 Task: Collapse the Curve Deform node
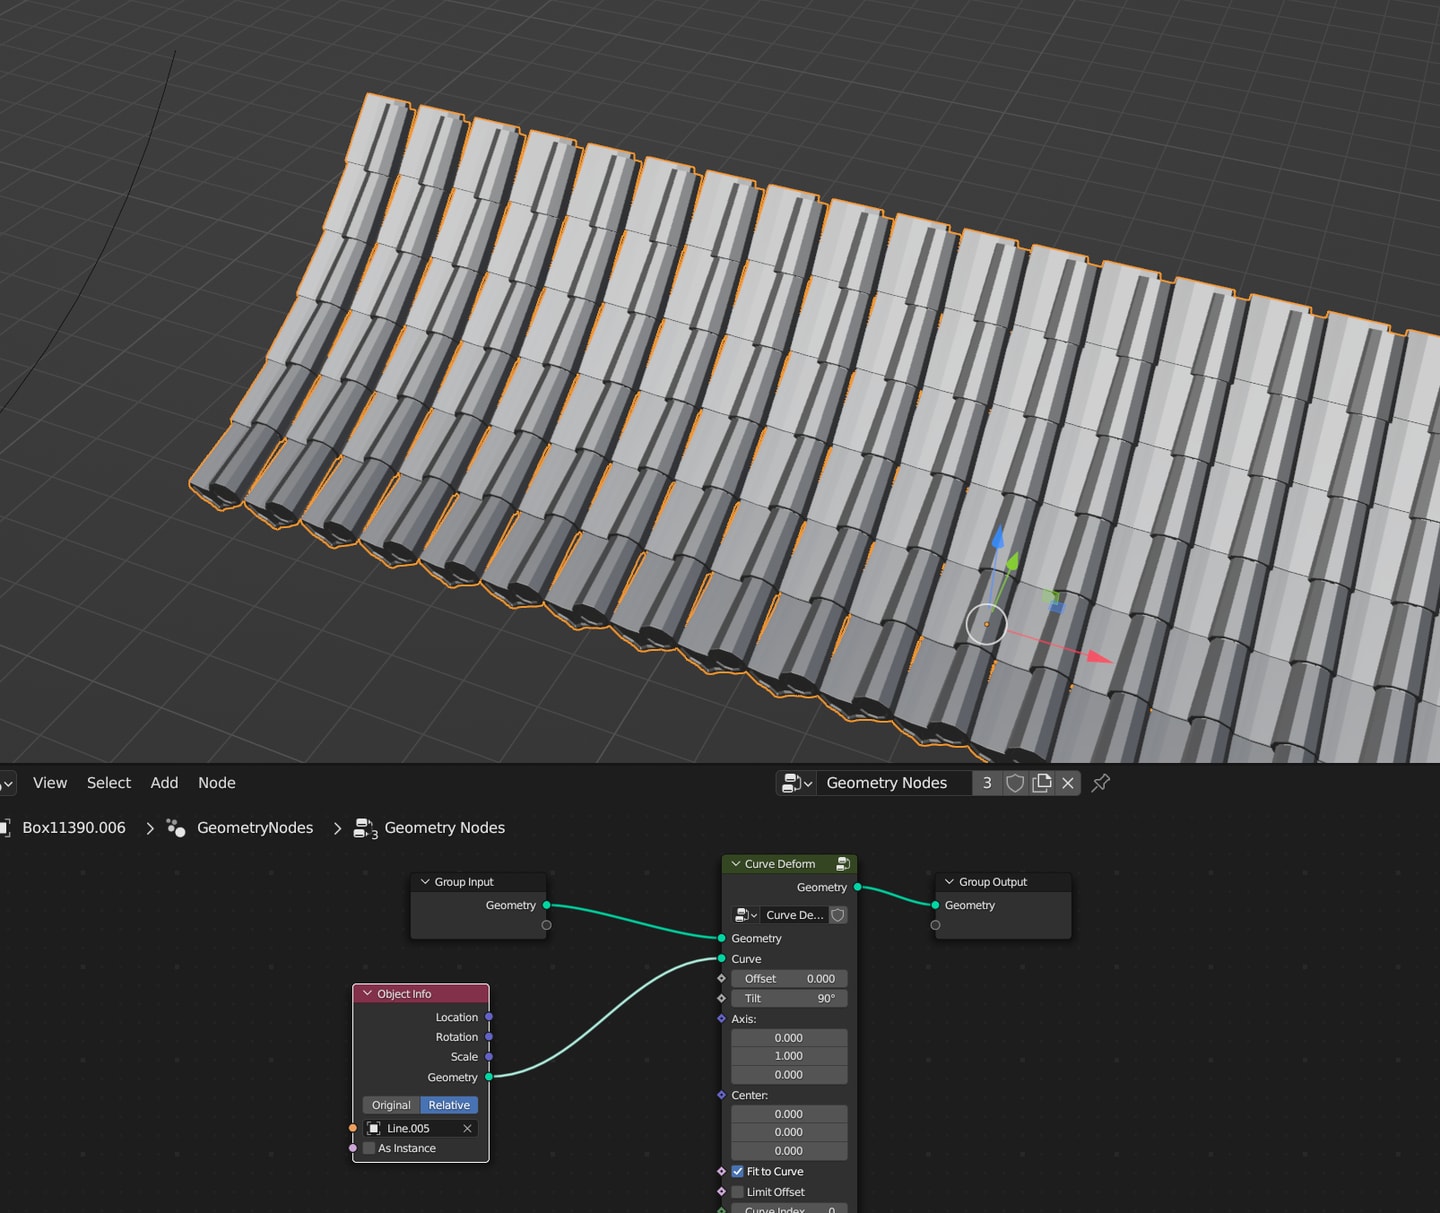(x=736, y=864)
